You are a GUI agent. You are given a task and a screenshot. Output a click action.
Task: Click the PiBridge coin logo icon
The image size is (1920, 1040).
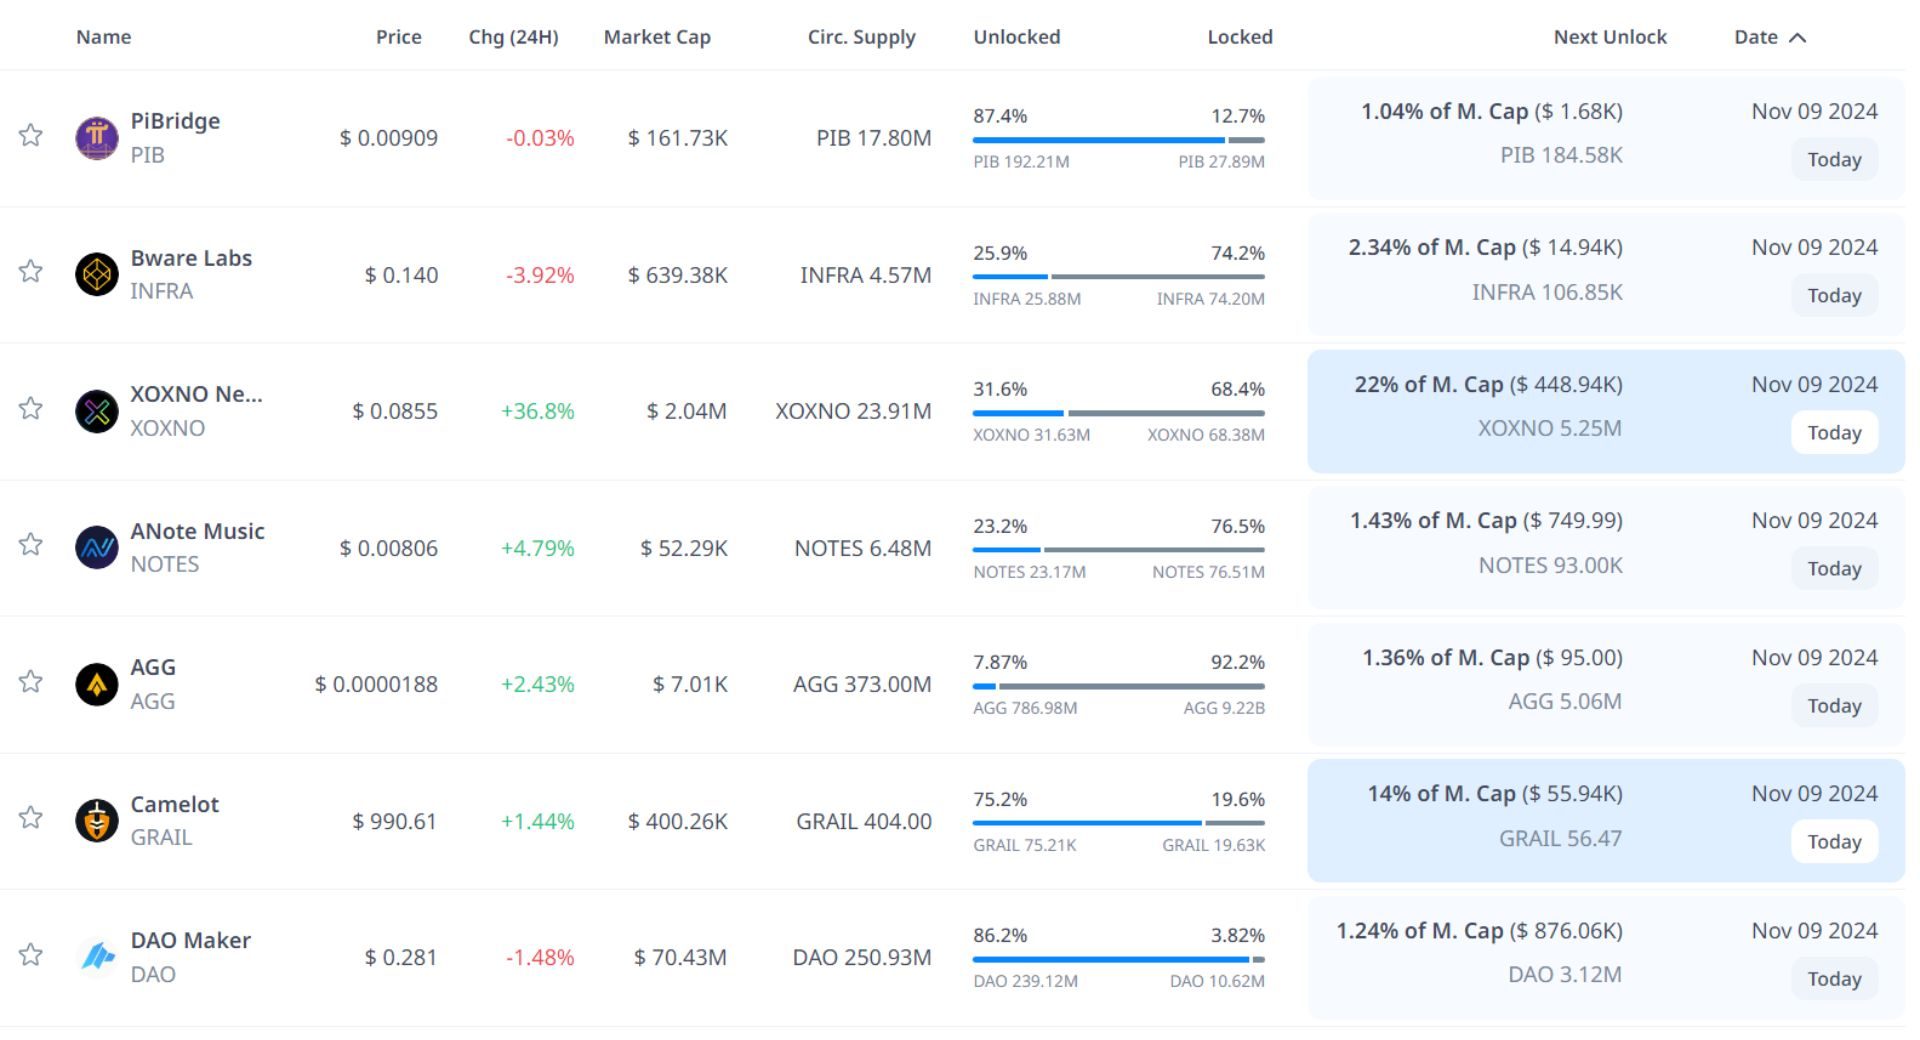pyautogui.click(x=97, y=138)
